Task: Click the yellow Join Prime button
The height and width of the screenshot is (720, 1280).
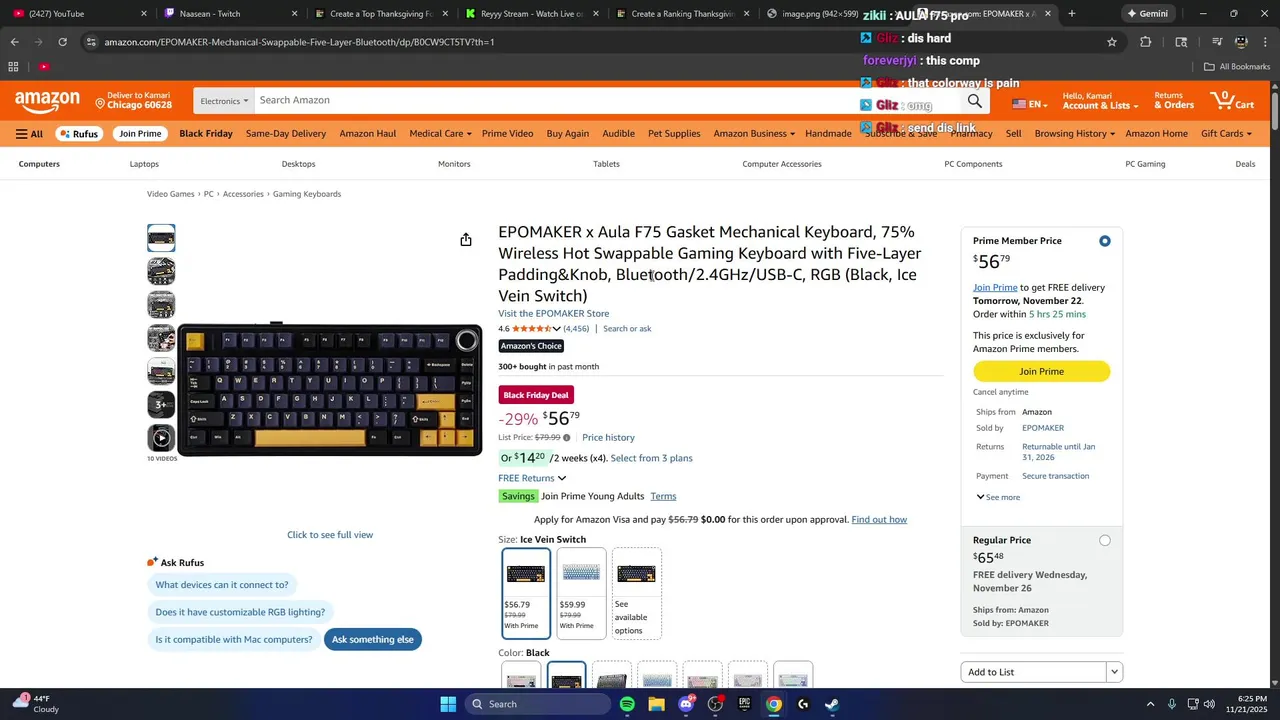Action: (1041, 372)
